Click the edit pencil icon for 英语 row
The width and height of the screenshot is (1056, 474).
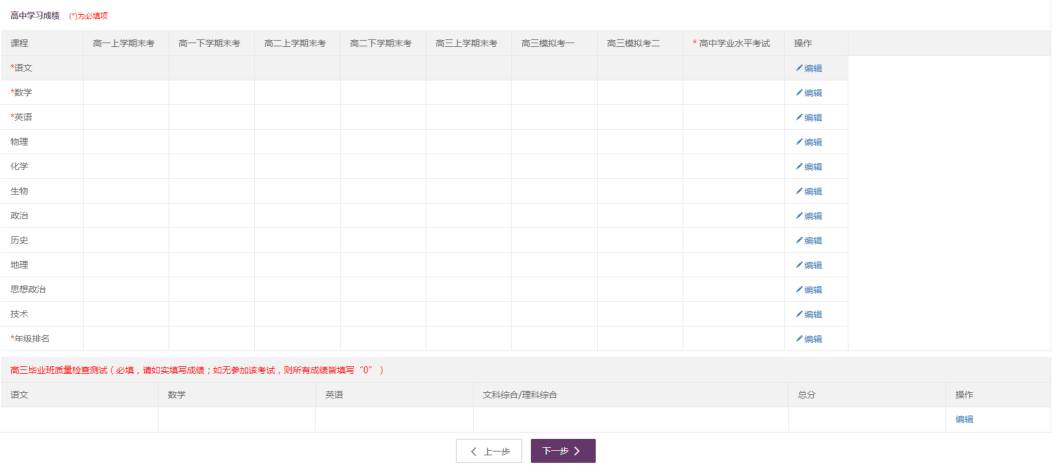tap(799, 117)
